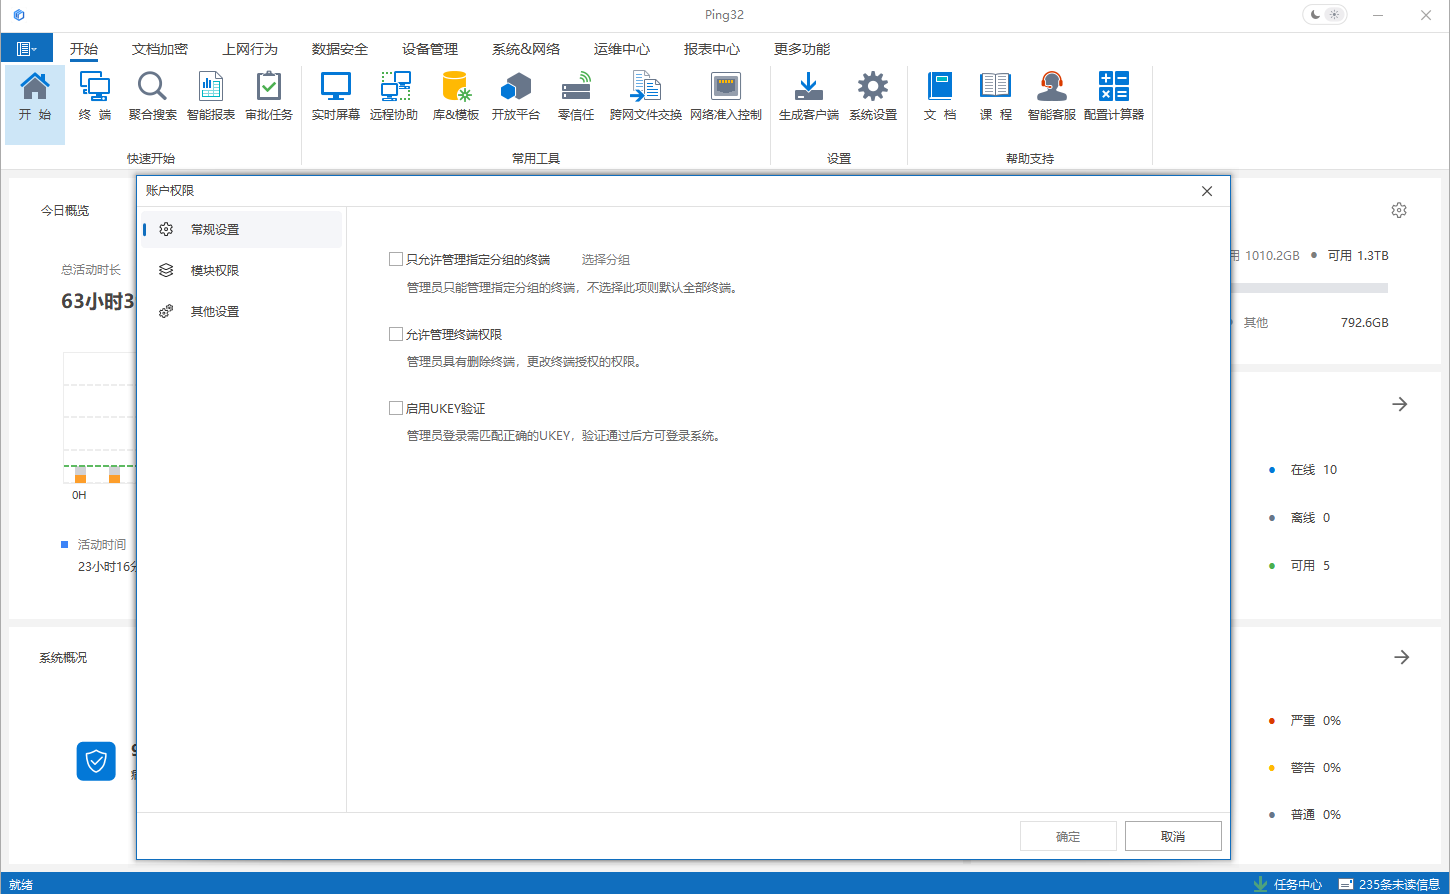Start 远程协助 remote assistance

click(394, 96)
